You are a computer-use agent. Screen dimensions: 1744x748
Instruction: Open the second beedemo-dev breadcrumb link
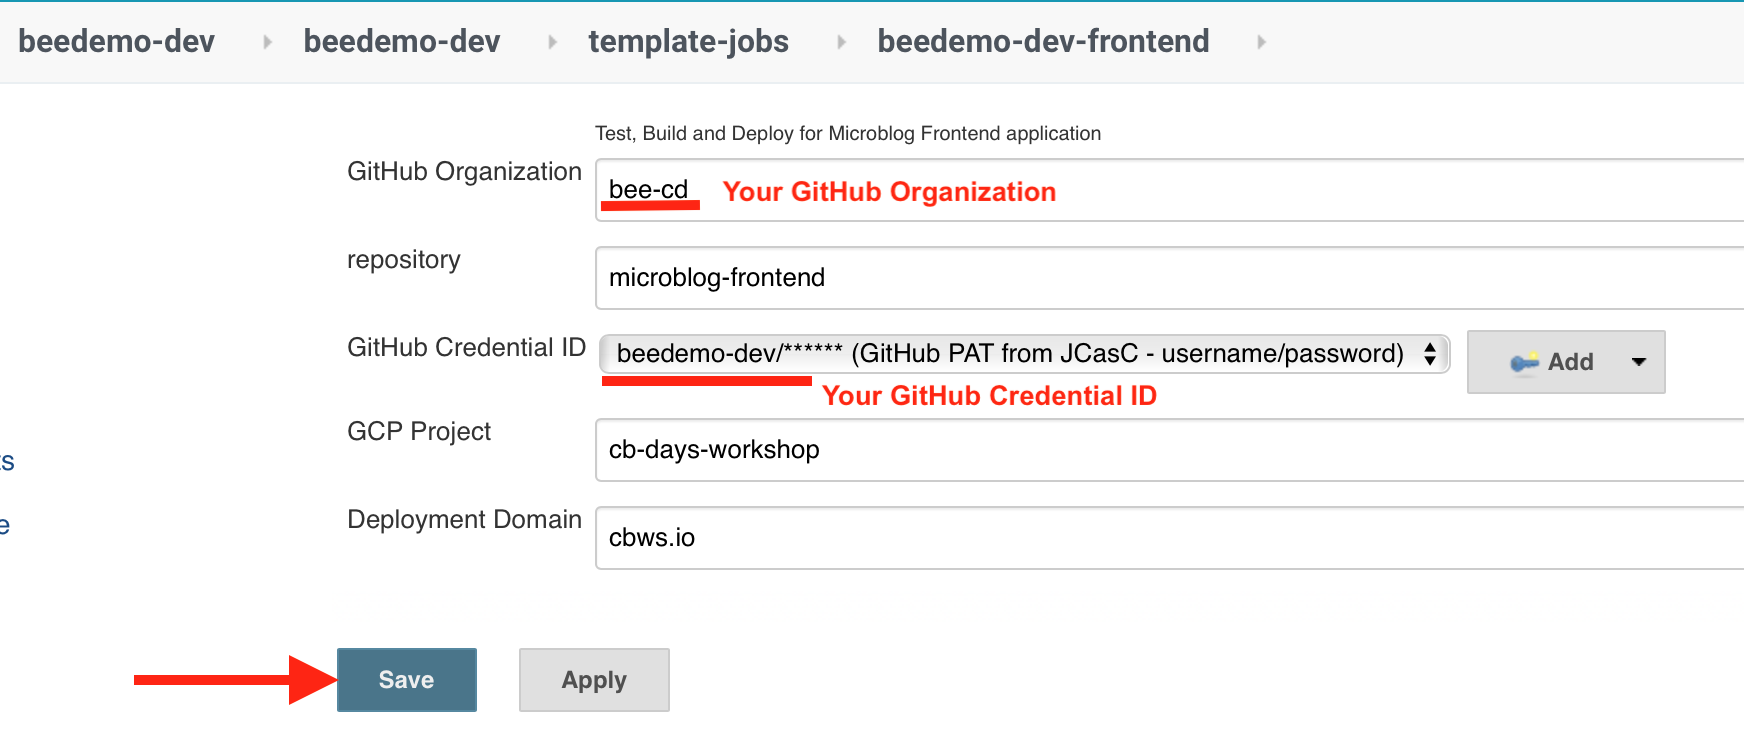[402, 41]
